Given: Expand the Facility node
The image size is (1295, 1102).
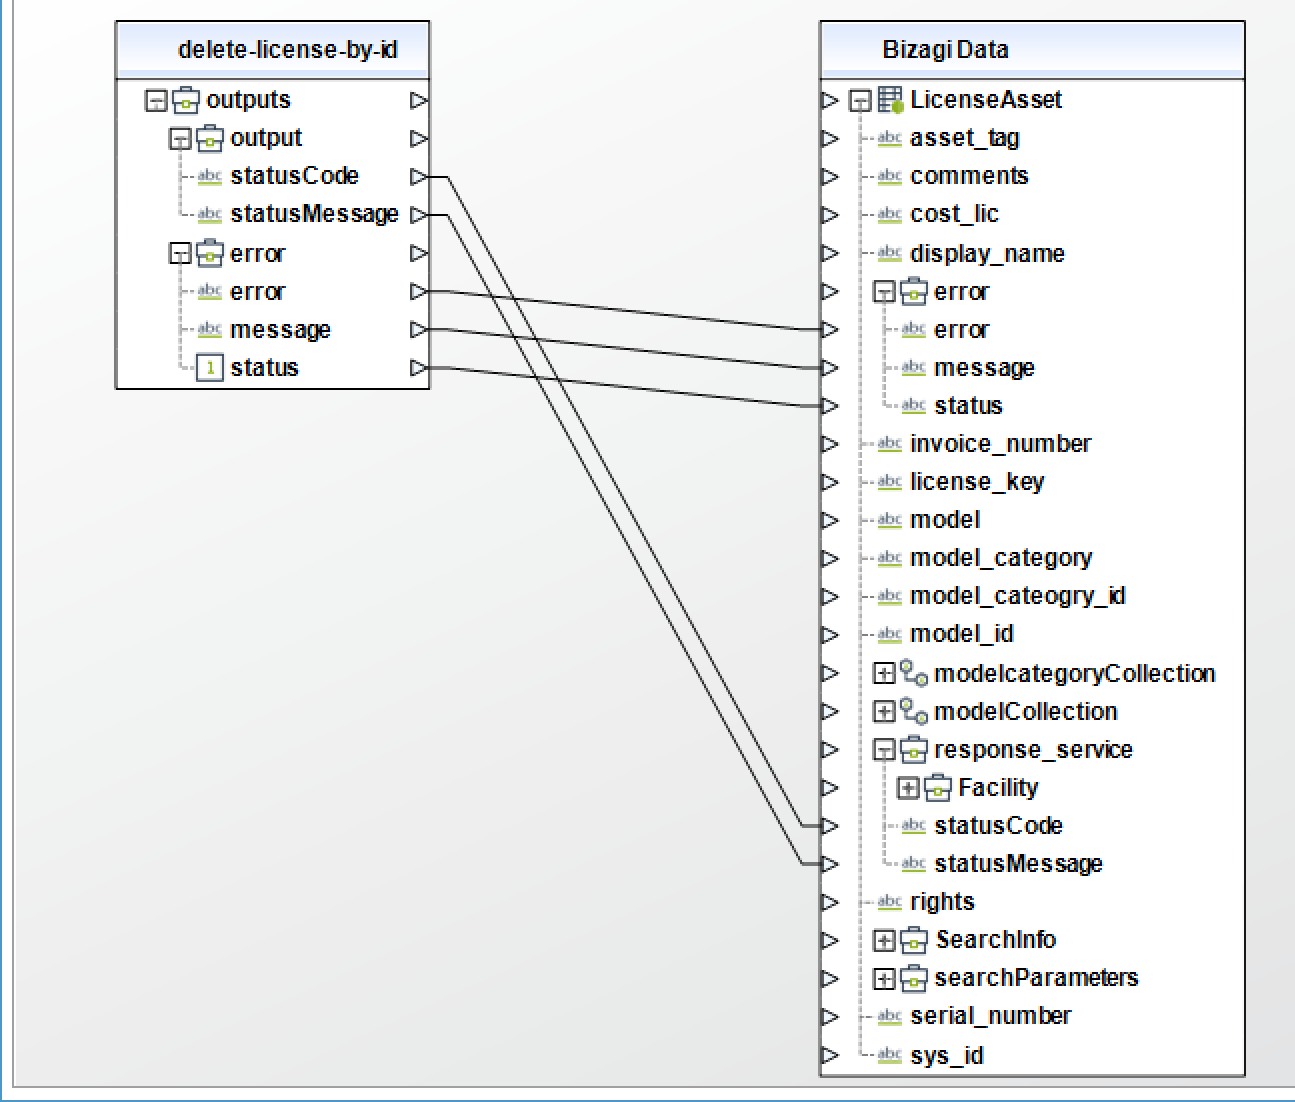Looking at the screenshot, I should (x=907, y=788).
